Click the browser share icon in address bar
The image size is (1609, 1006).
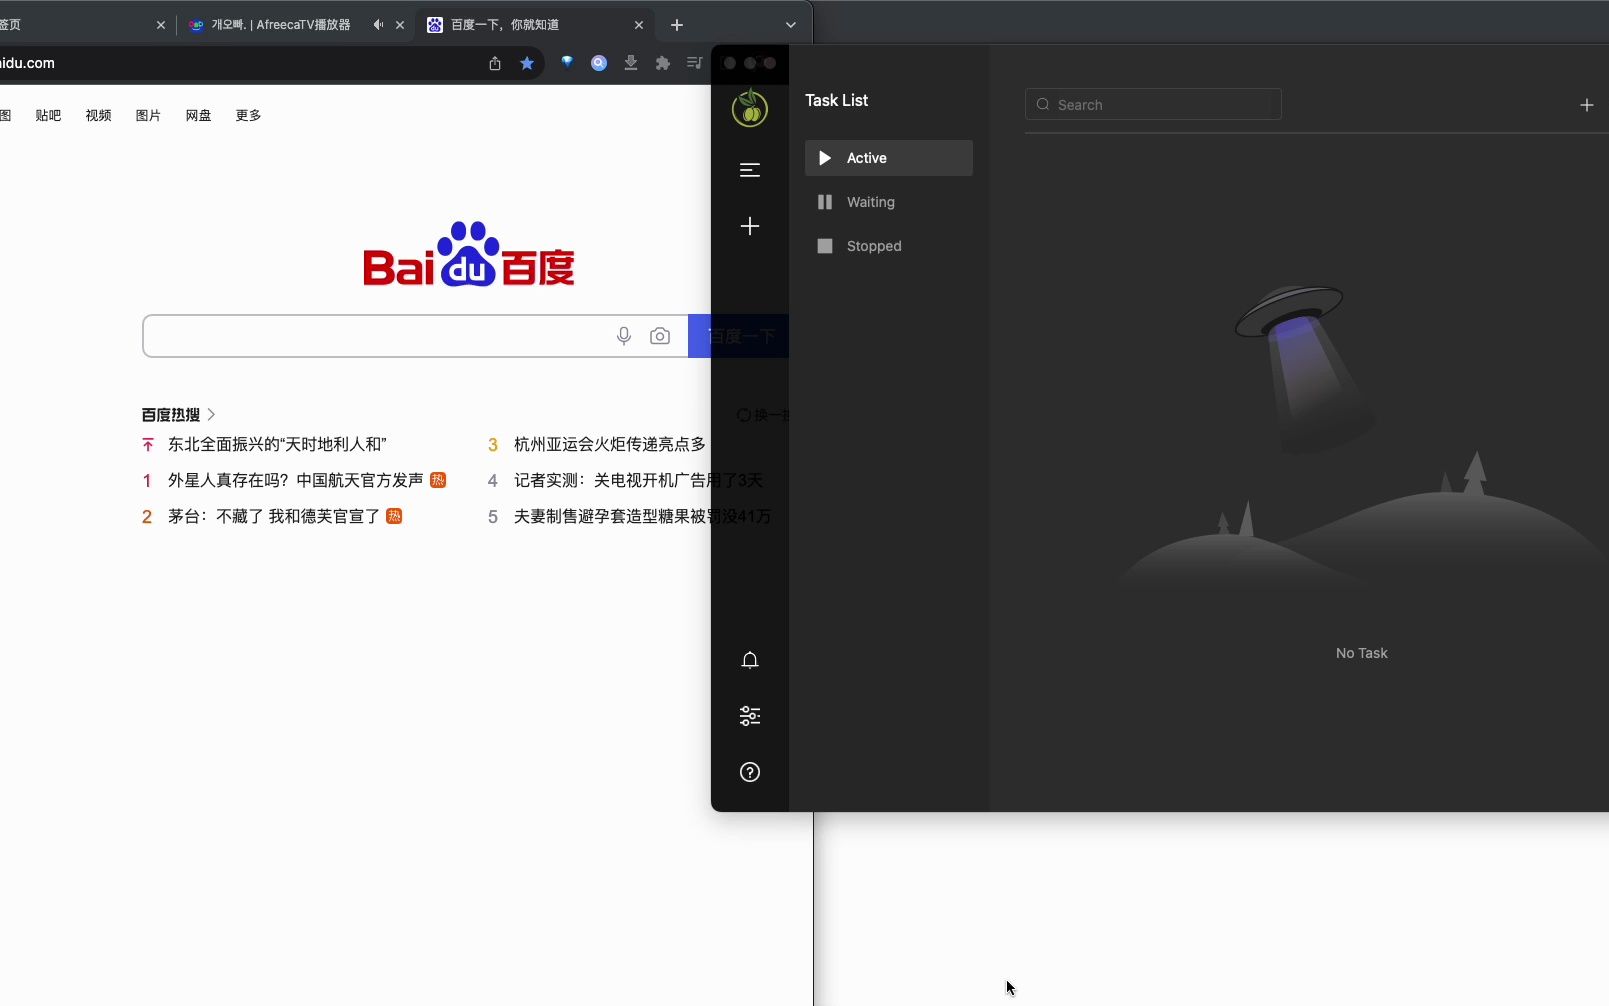pos(495,63)
